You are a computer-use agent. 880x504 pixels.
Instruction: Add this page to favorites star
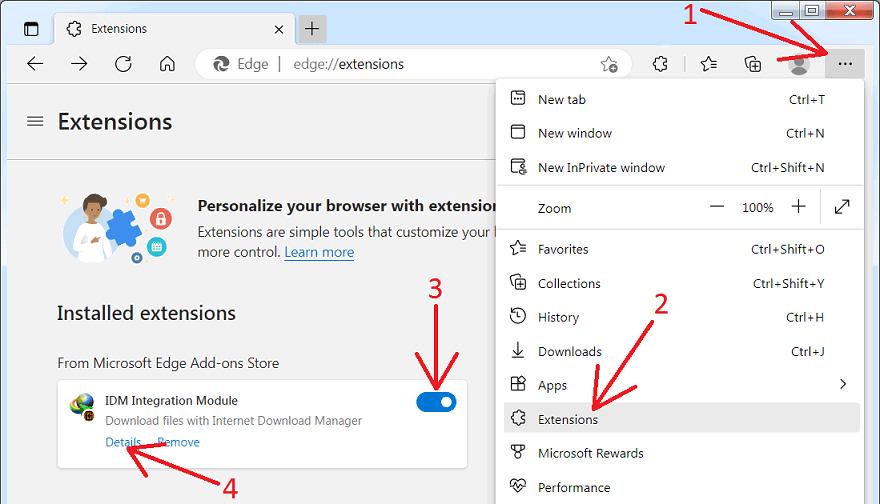point(609,65)
